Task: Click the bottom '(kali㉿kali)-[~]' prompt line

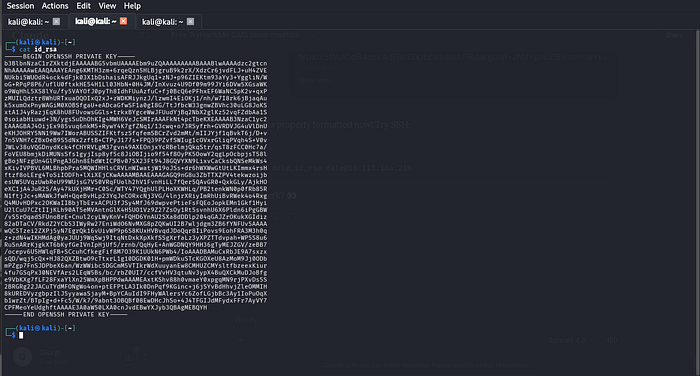Action: [41, 328]
